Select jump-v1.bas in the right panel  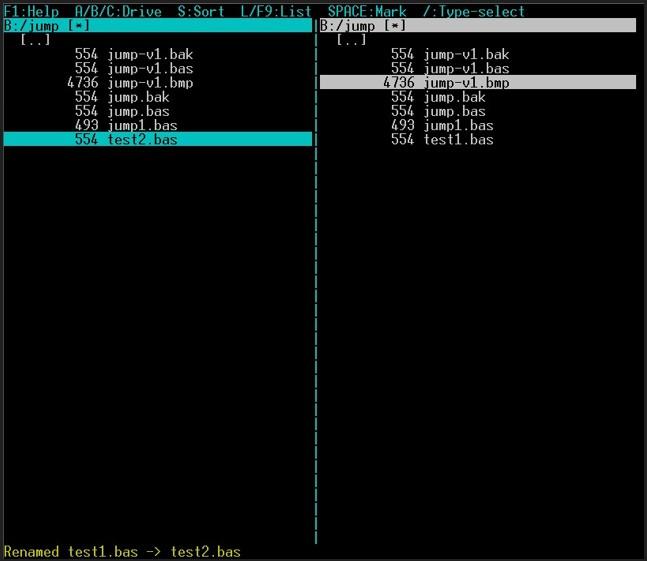point(466,69)
